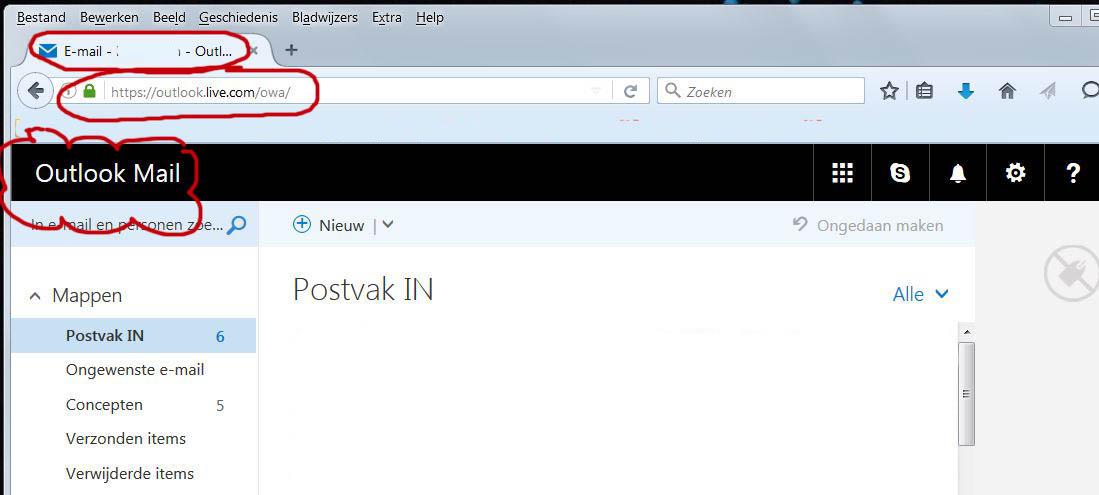The image size is (1099, 495).
Task: Open settings gear in Outlook header
Action: point(1015,172)
